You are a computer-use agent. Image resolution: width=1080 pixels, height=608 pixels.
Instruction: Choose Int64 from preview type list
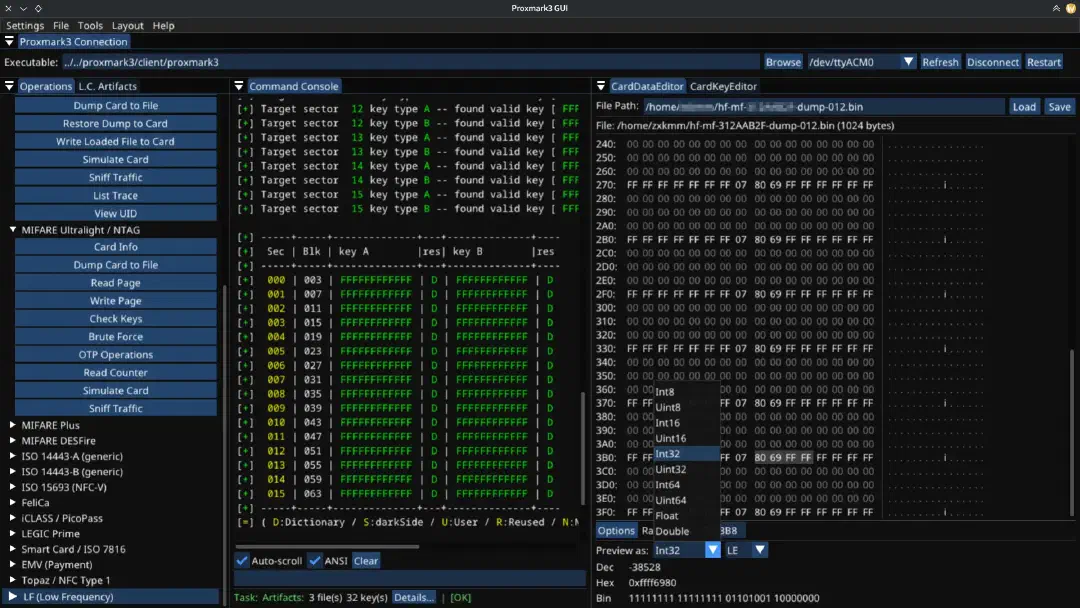pos(686,485)
